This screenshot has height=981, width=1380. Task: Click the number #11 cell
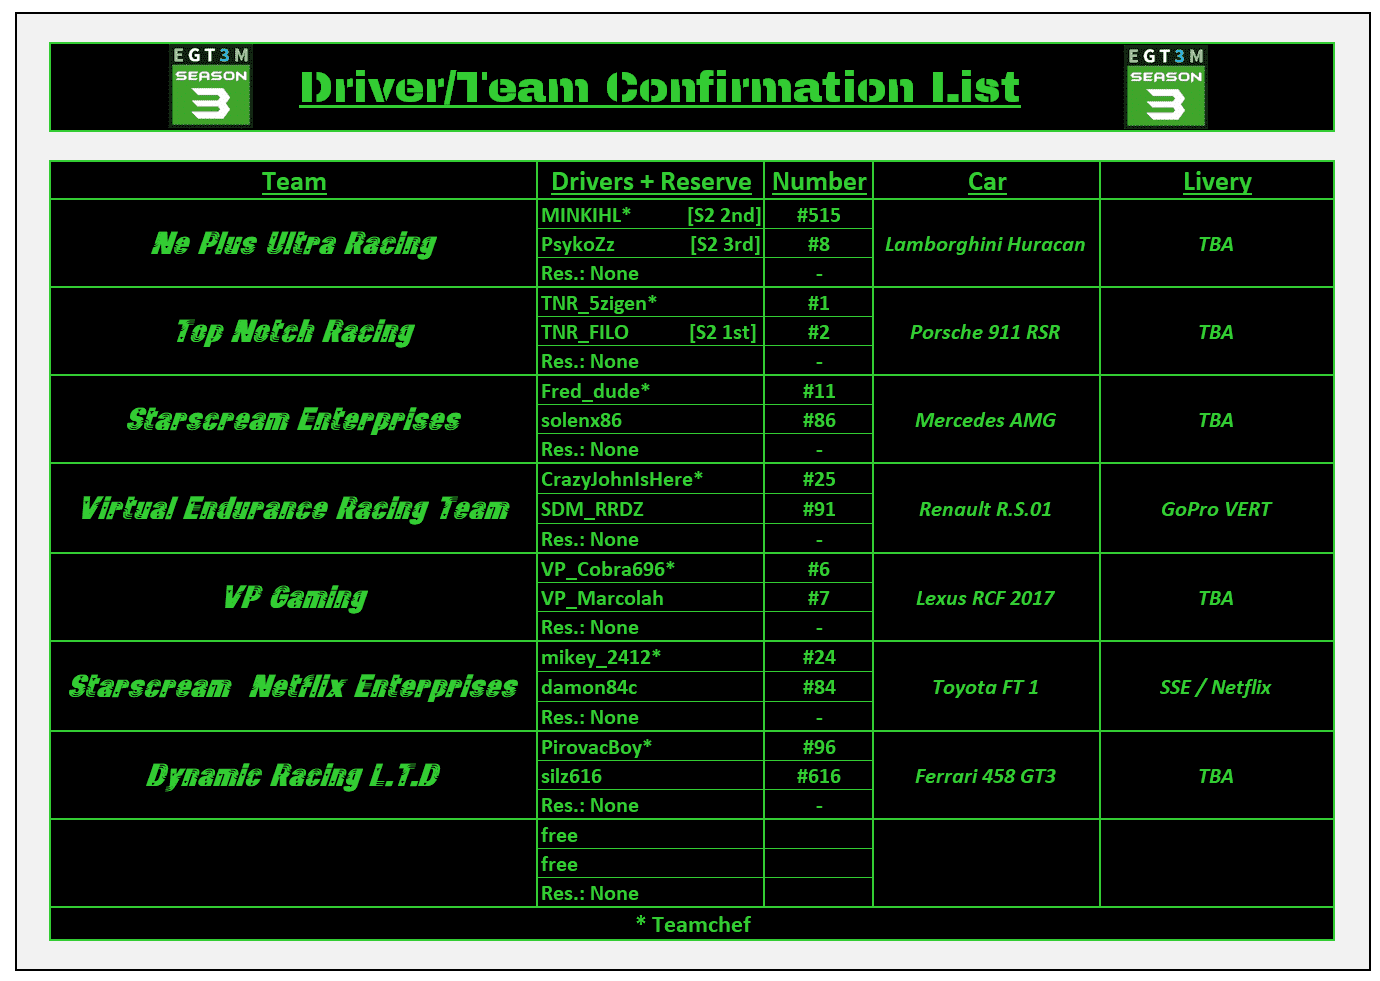[x=819, y=391]
